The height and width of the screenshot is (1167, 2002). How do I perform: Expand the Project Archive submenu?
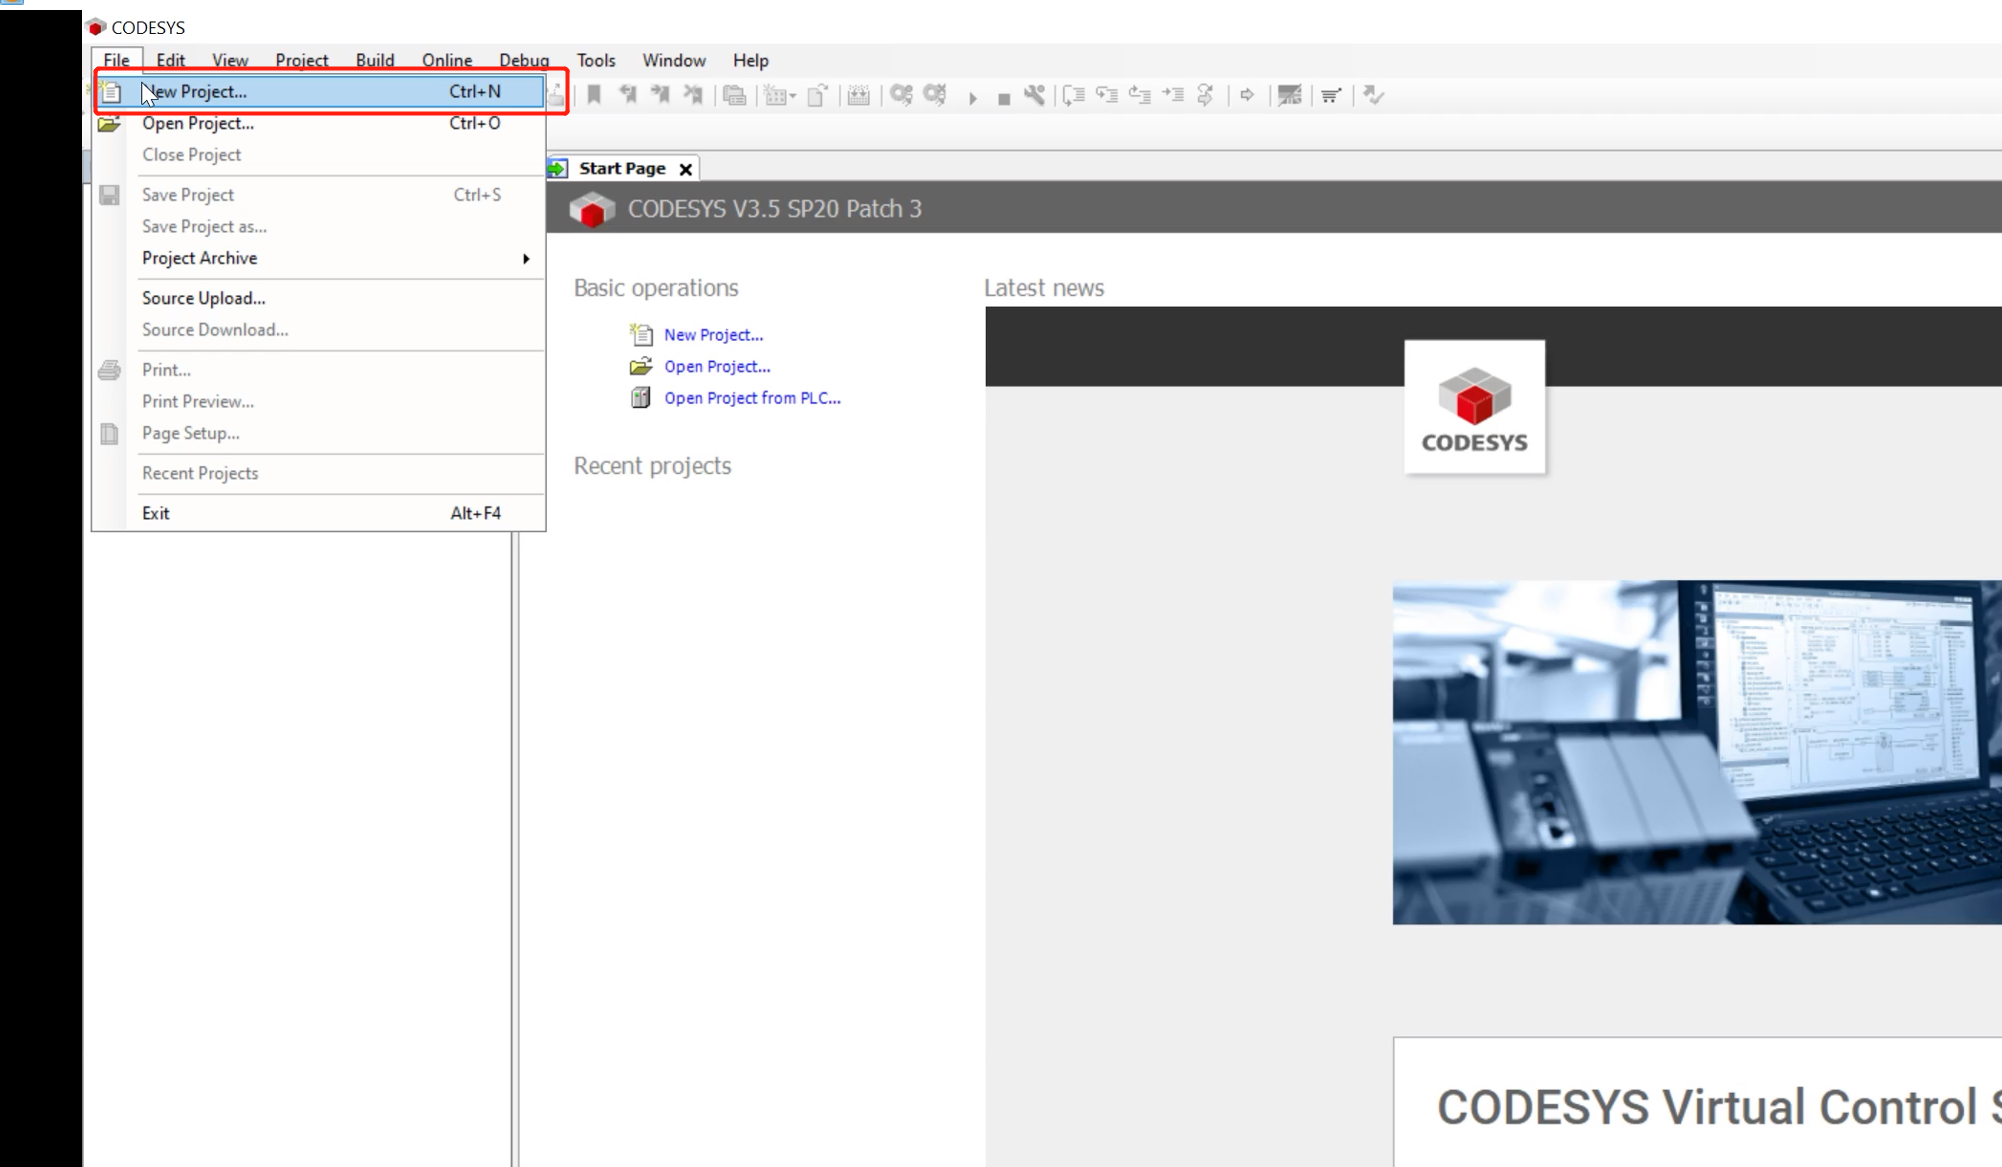[x=320, y=258]
